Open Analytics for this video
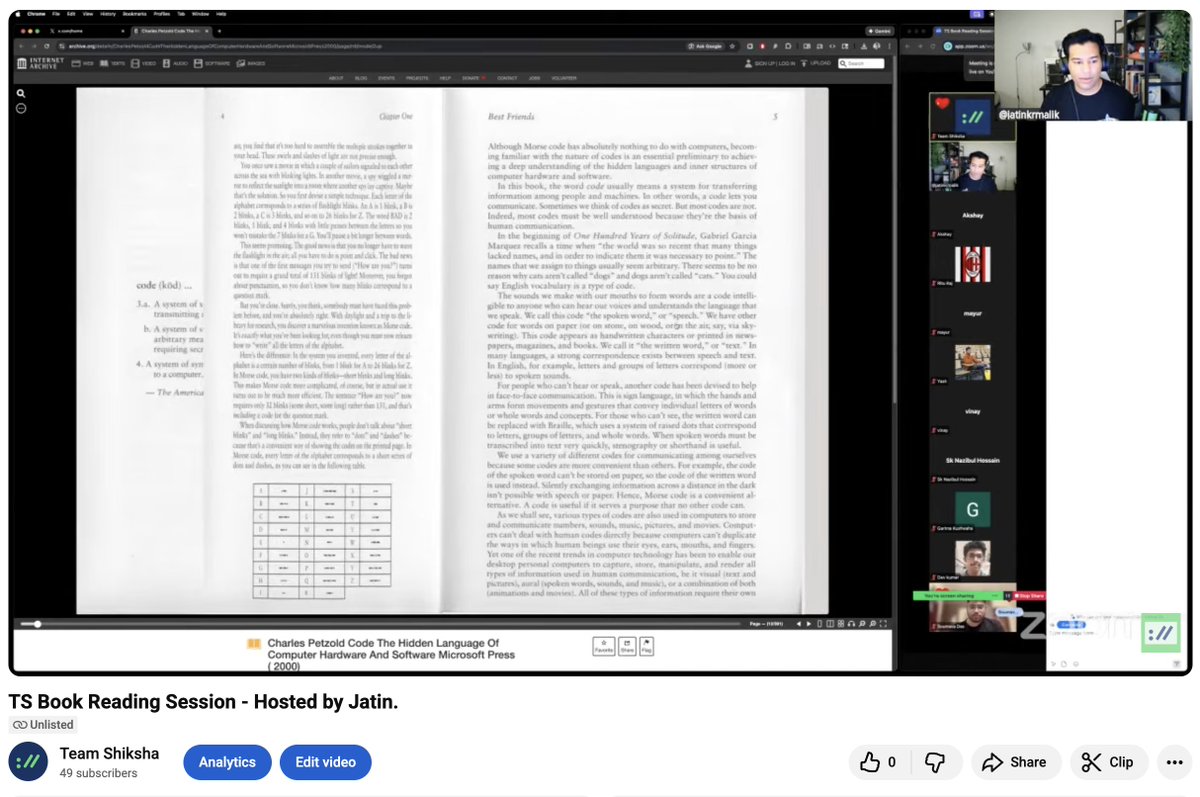This screenshot has width=1200, height=797. [x=227, y=762]
